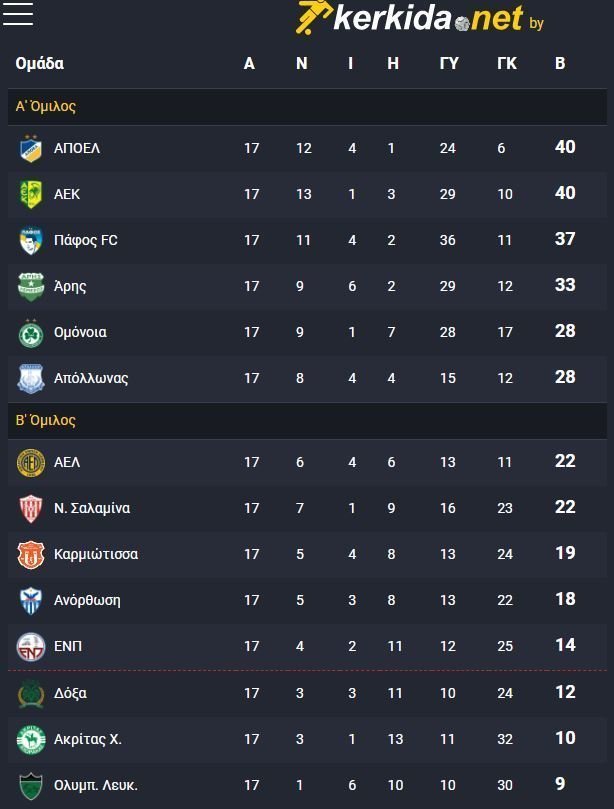Click the Β points column header

pos(560,63)
